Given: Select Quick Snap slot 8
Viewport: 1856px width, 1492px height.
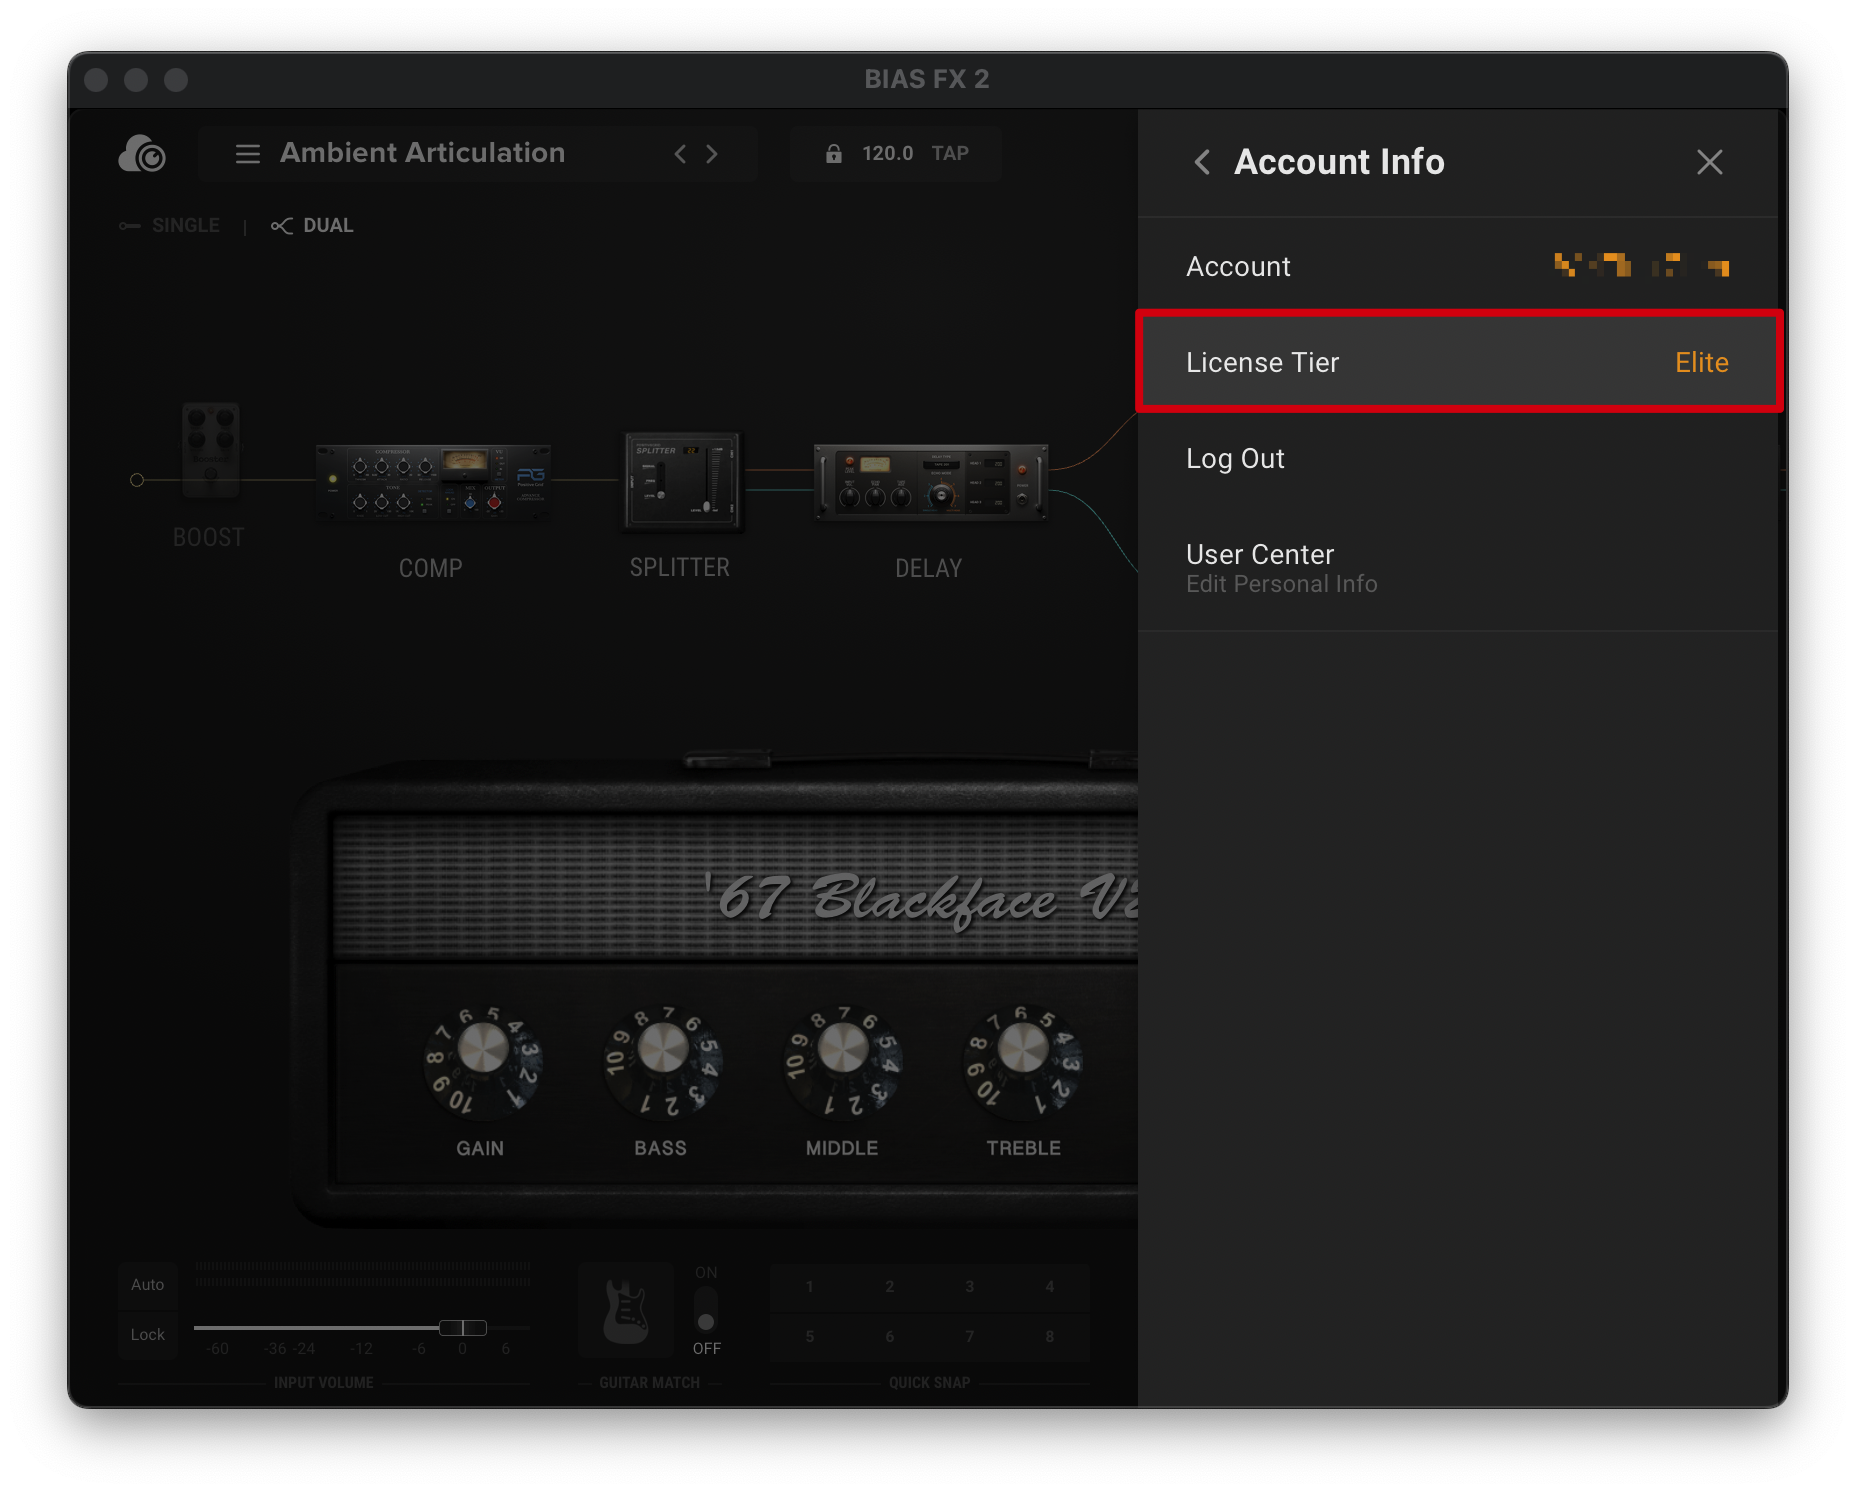Looking at the screenshot, I should 1050,1337.
